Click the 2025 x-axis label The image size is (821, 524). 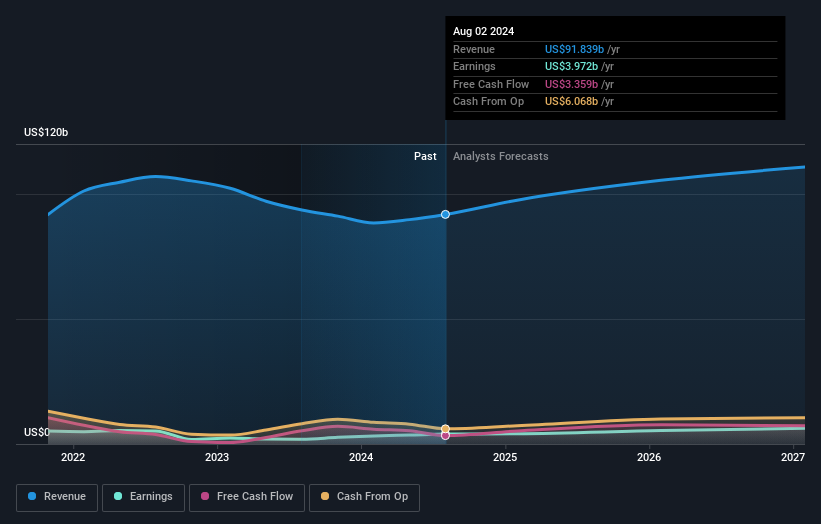[505, 457]
